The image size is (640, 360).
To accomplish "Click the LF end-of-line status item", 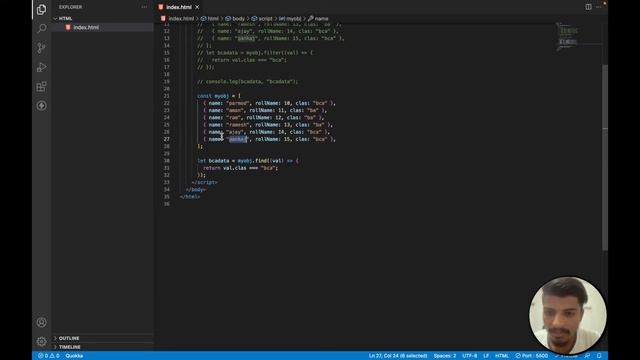I will pos(486,356).
